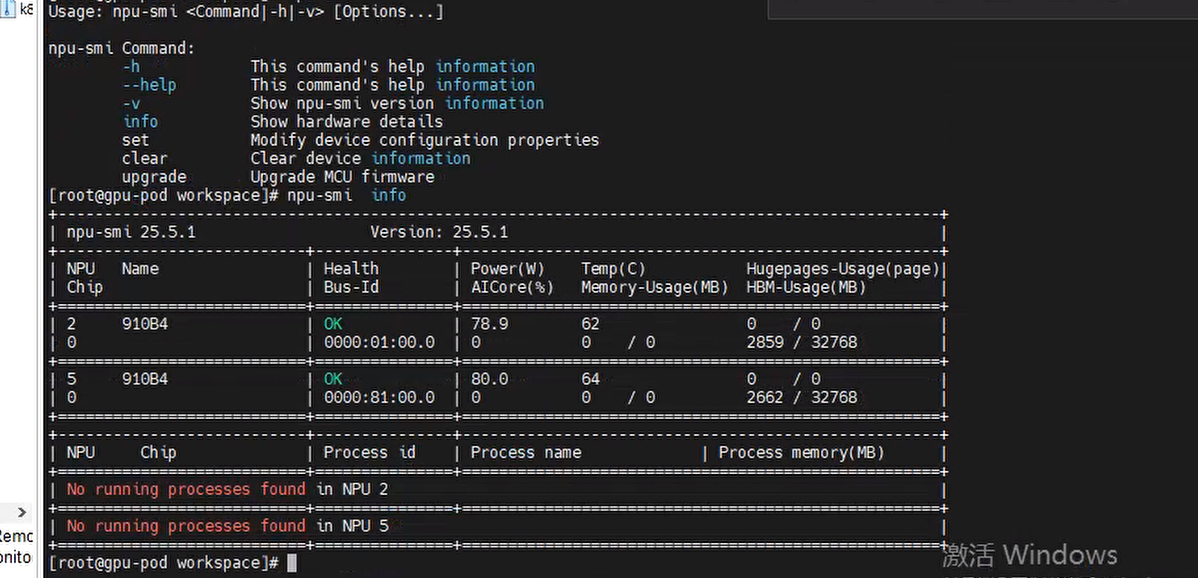Select the -h option text

[131, 66]
